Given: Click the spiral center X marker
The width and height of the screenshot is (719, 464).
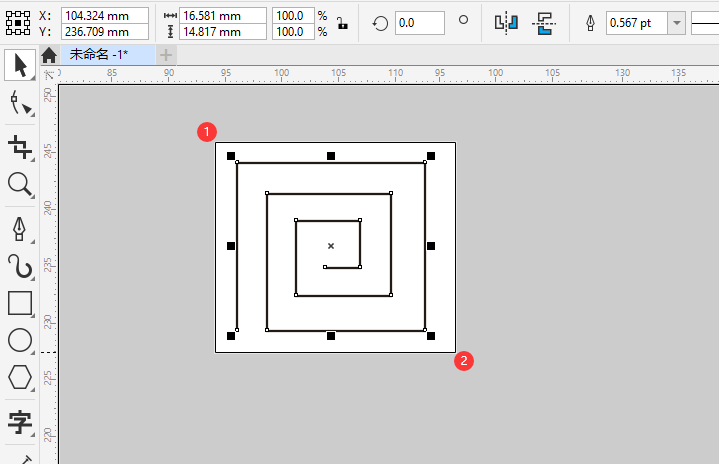Looking at the screenshot, I should (x=331, y=246).
